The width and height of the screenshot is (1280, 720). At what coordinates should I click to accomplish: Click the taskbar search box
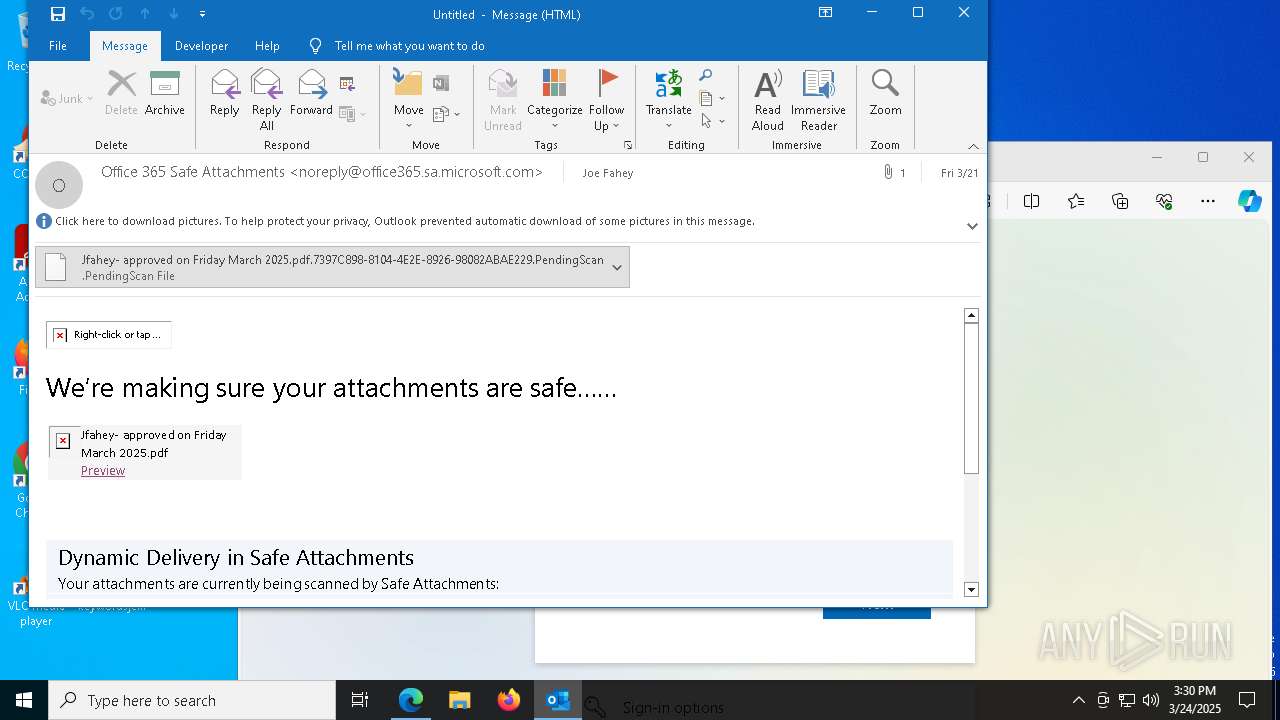(192, 700)
